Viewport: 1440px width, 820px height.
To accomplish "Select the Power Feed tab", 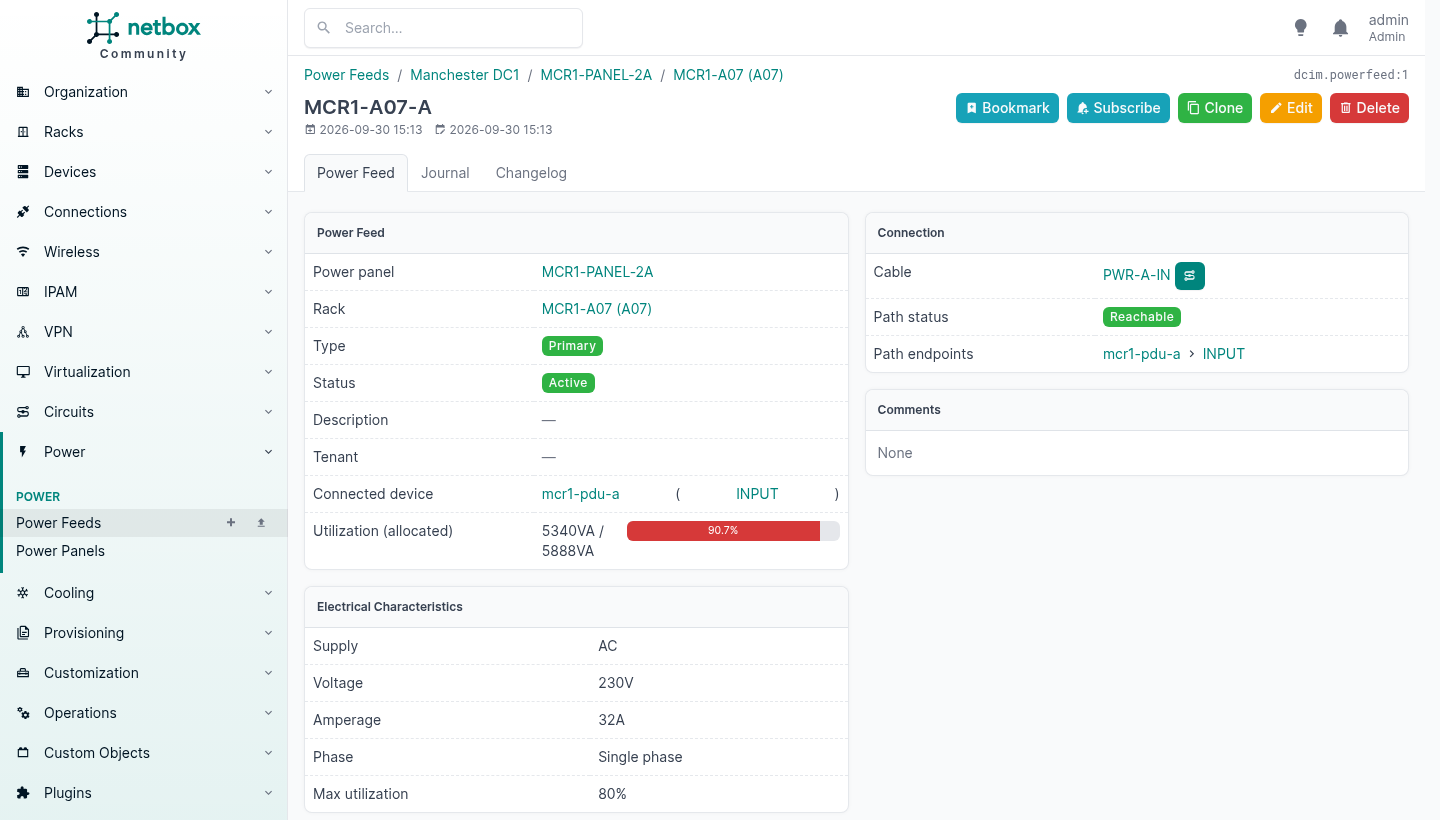I will click(x=356, y=173).
